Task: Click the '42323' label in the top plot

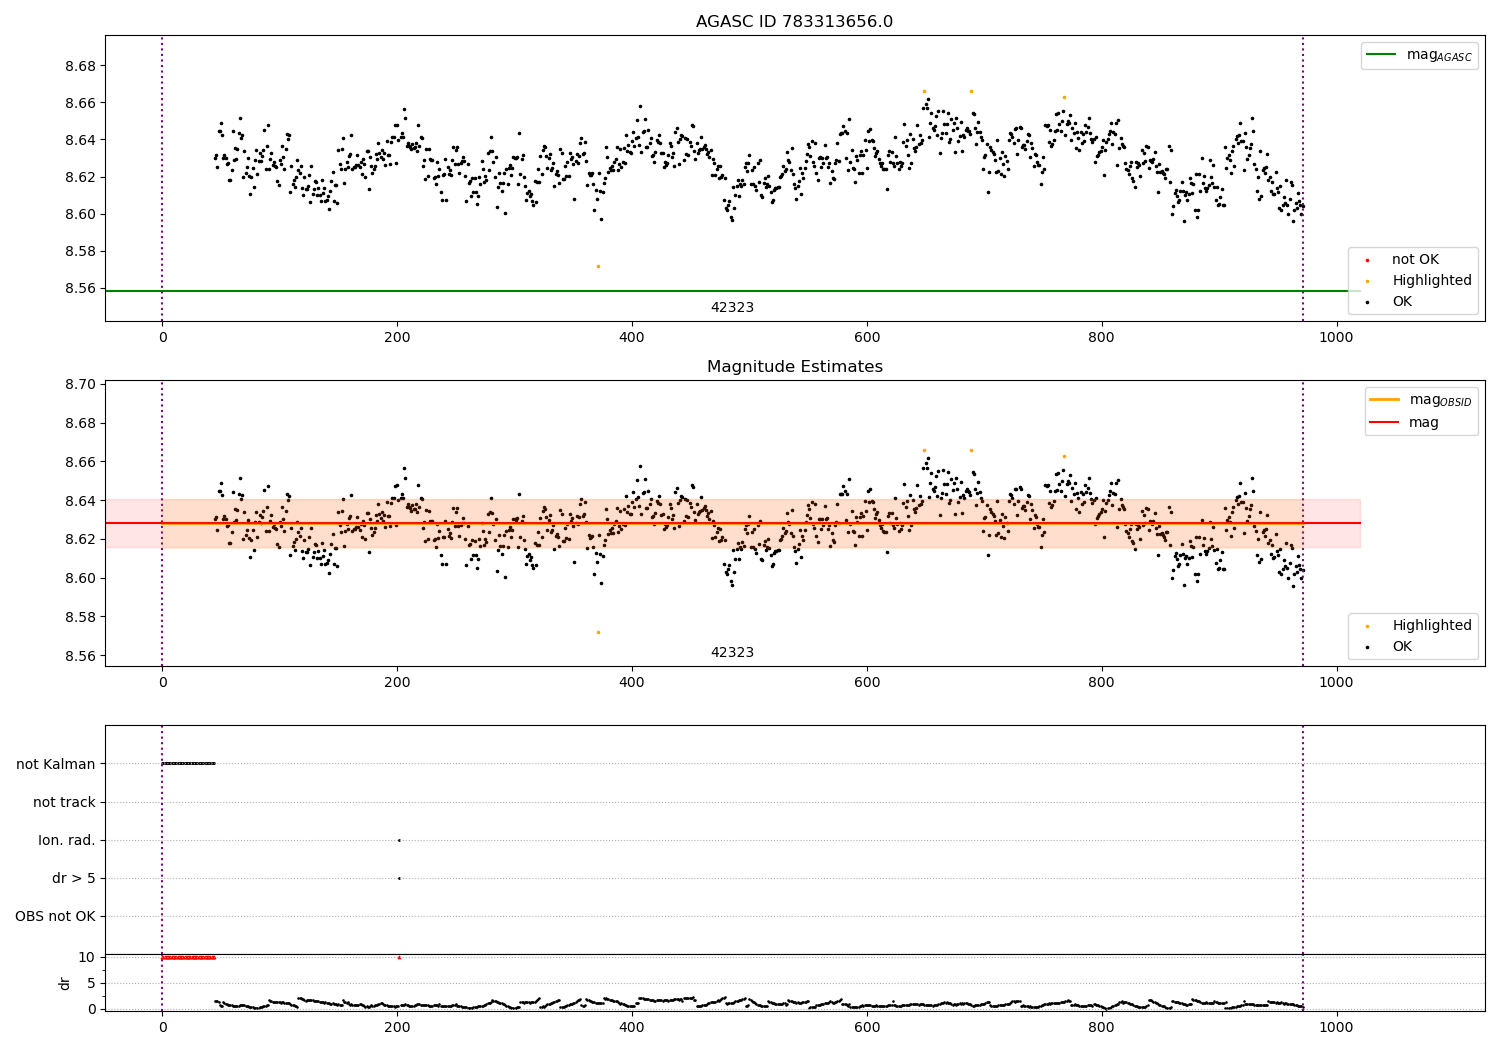Action: coord(732,308)
